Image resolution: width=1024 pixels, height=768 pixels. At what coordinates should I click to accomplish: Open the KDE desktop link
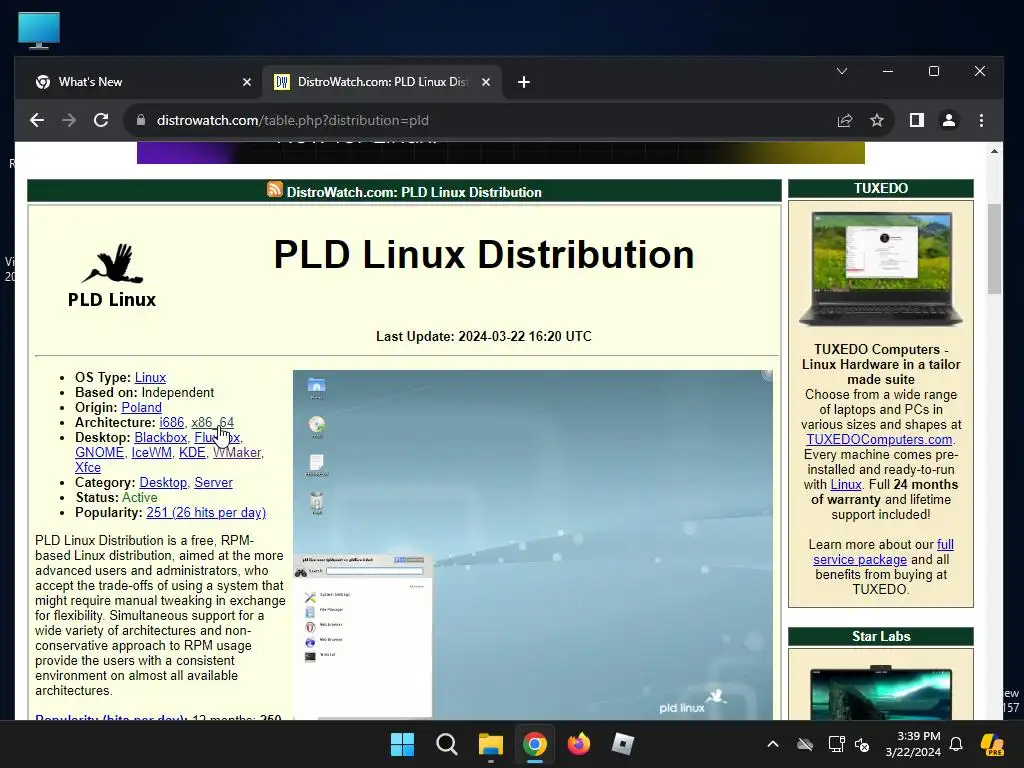tap(192, 453)
